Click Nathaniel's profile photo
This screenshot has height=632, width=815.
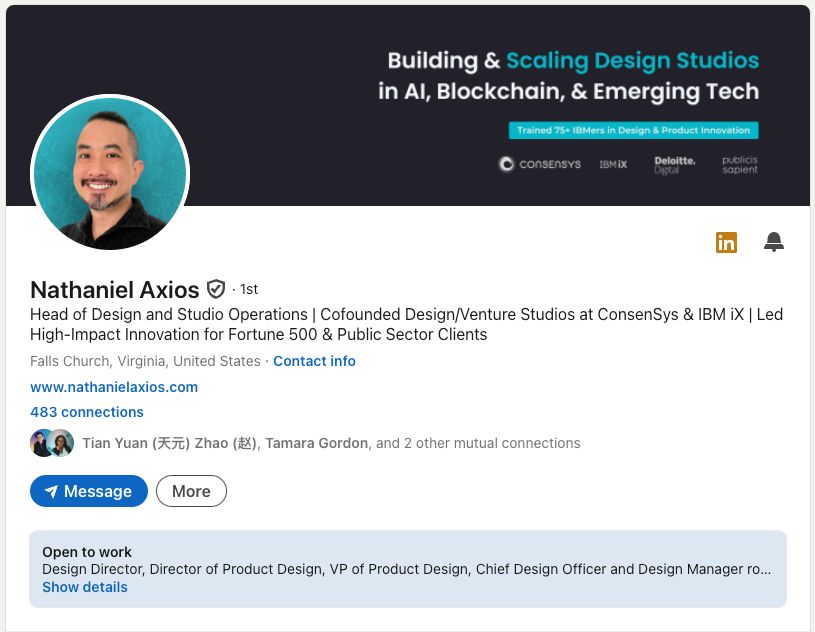tap(110, 174)
